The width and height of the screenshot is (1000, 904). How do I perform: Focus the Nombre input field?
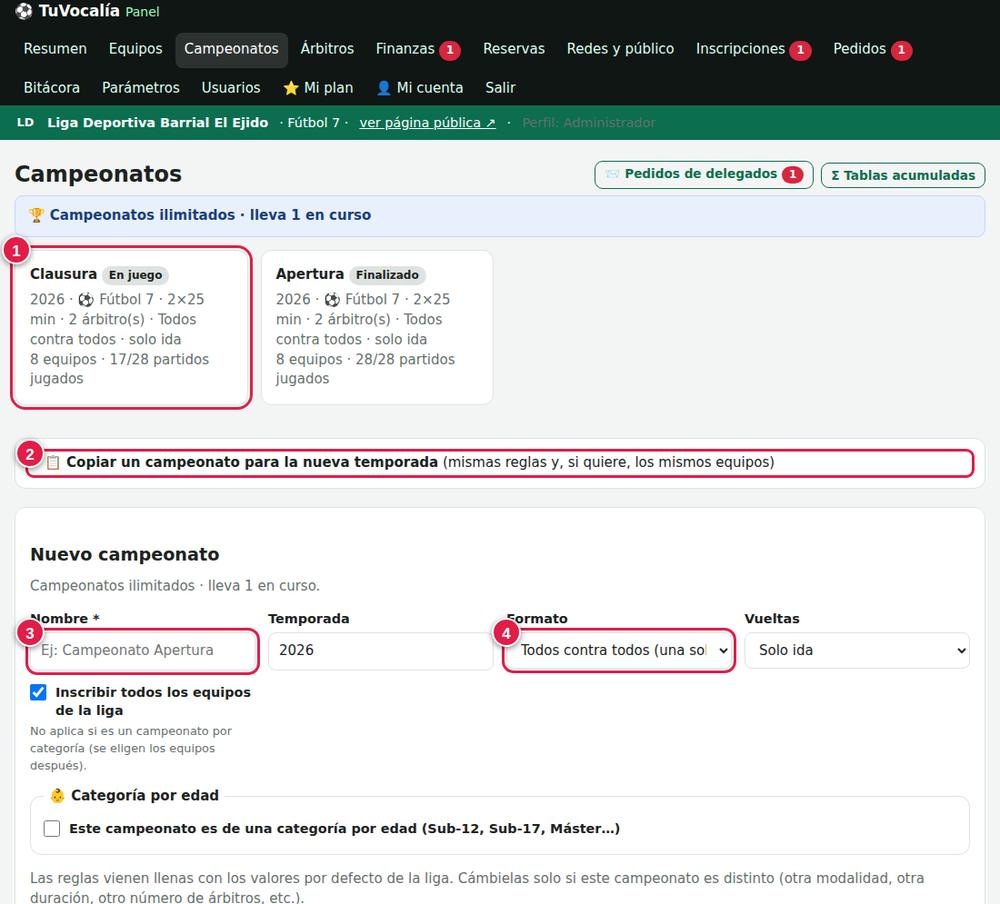[142, 650]
